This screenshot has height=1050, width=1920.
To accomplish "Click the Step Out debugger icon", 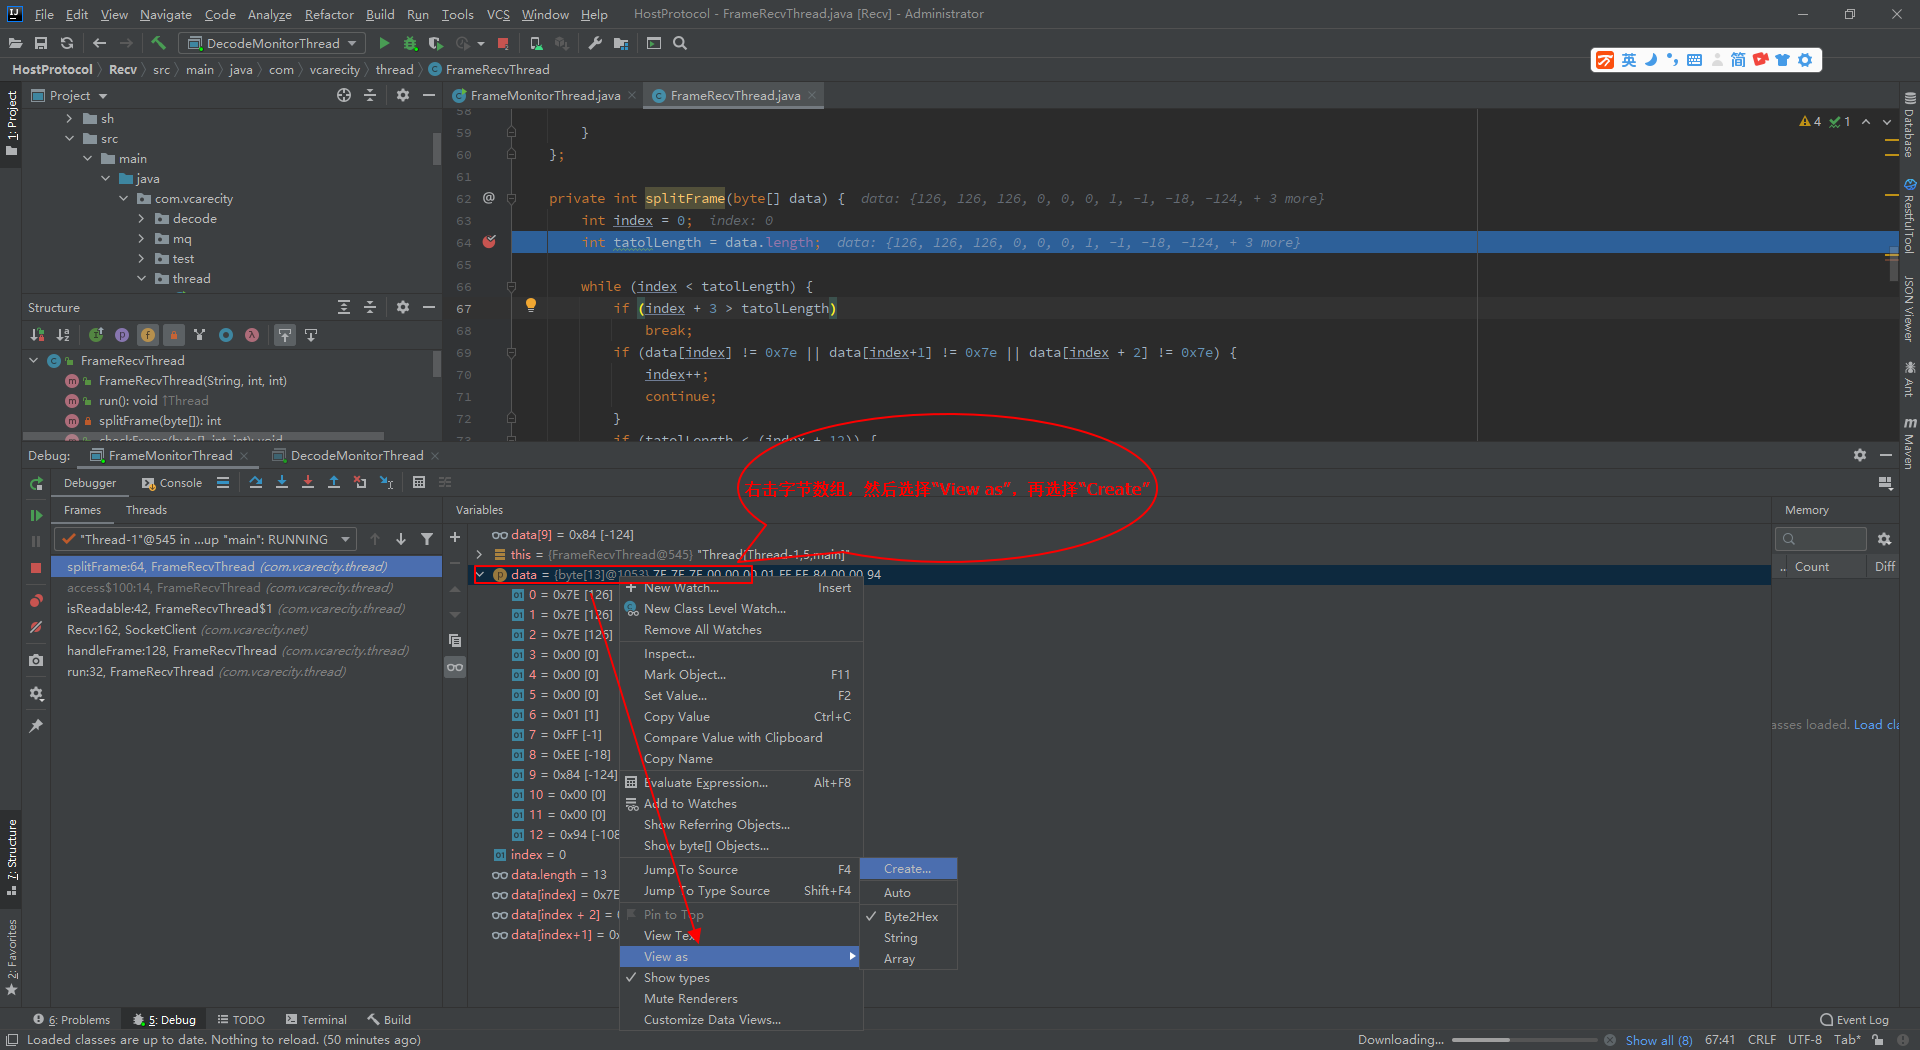I will pos(333,482).
